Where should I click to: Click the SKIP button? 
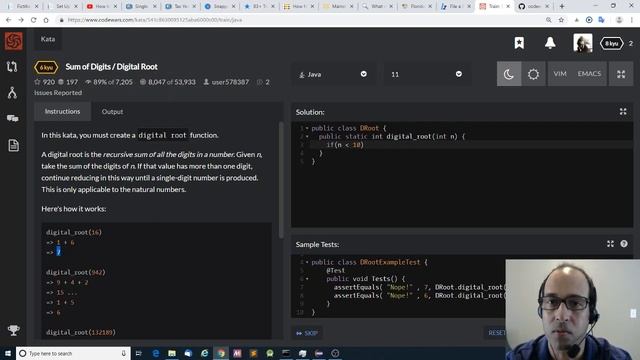click(307, 333)
